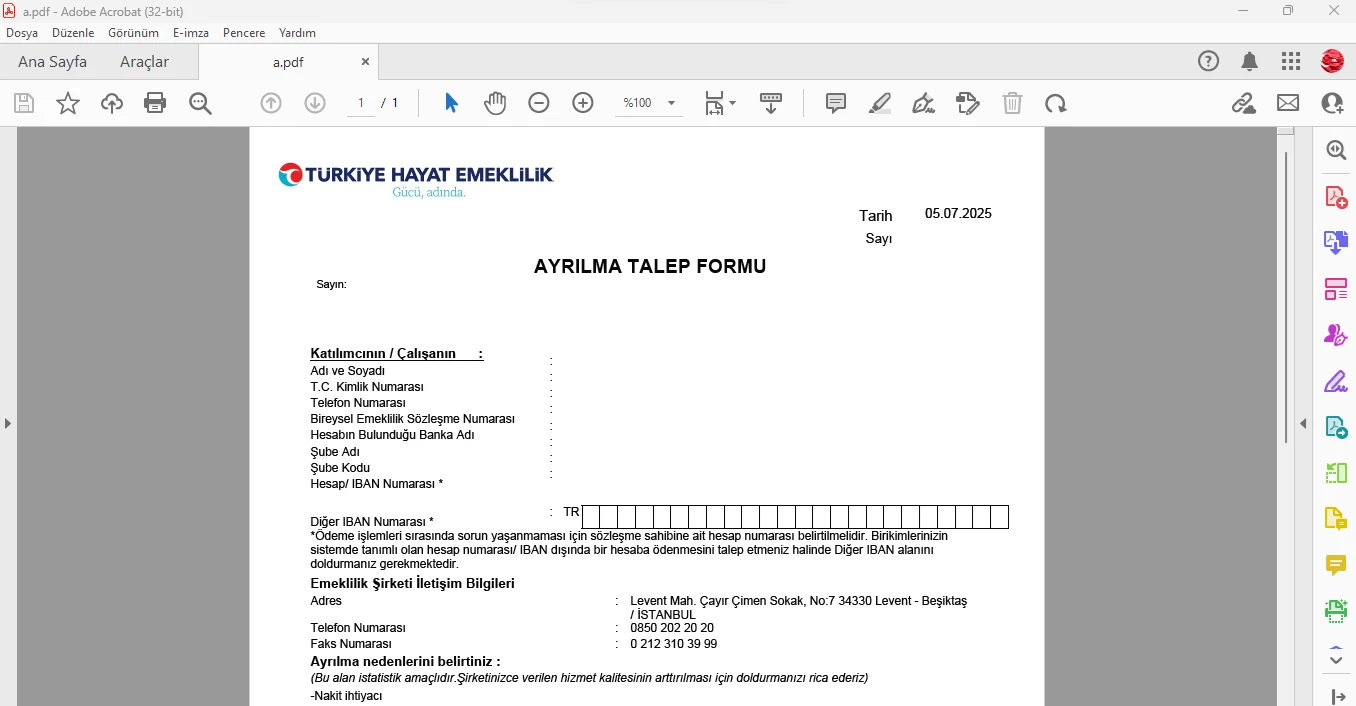Open the Request signatures tool in right panel
Image resolution: width=1356 pixels, height=706 pixels.
(1336, 335)
